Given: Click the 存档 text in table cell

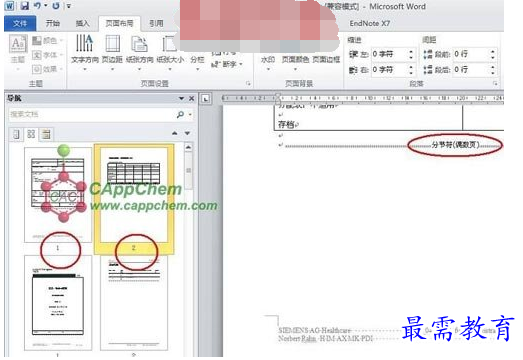Looking at the screenshot, I should pyautogui.click(x=287, y=124).
